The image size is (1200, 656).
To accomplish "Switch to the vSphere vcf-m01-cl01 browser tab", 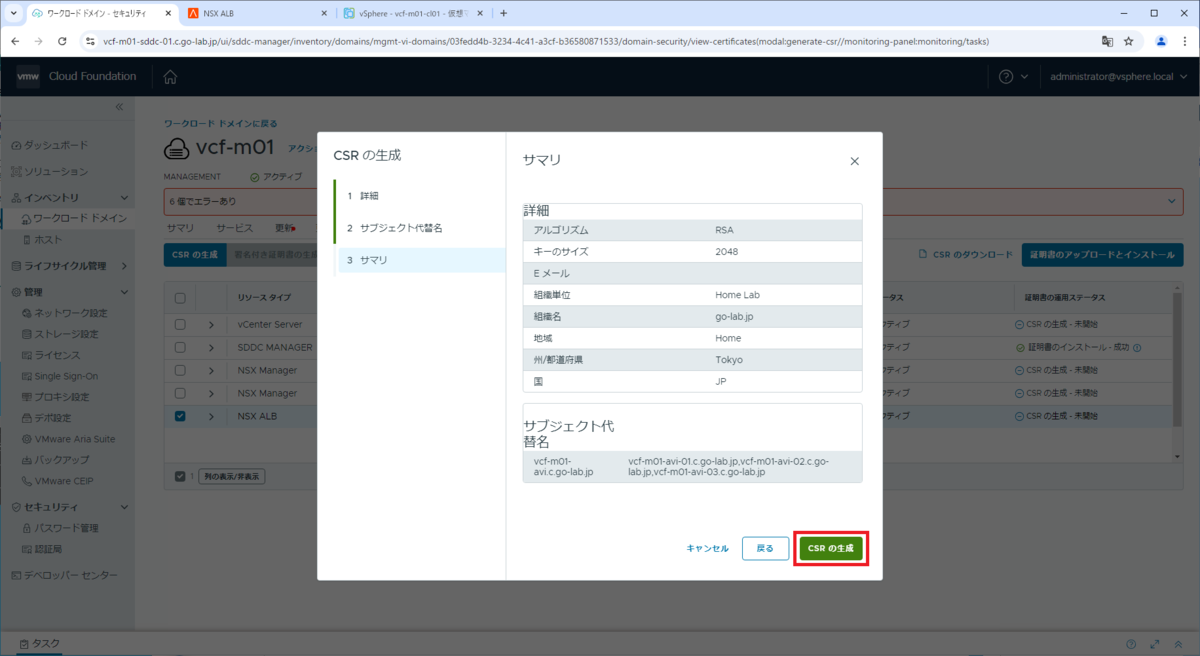I will 414,13.
